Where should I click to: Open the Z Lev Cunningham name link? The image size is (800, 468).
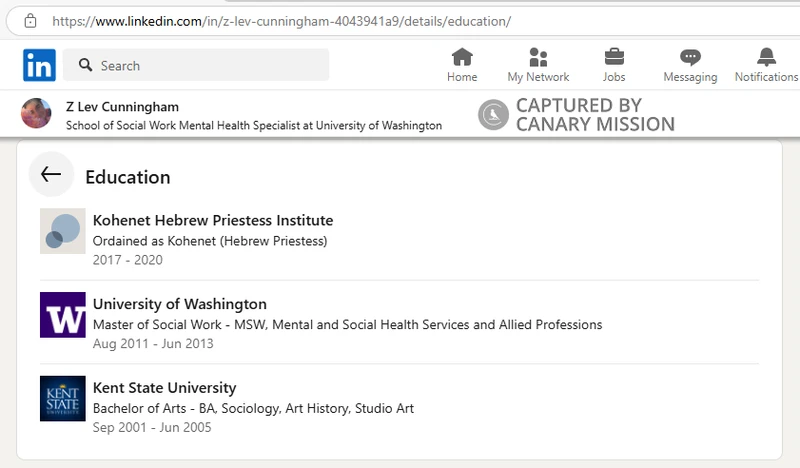click(x=122, y=107)
